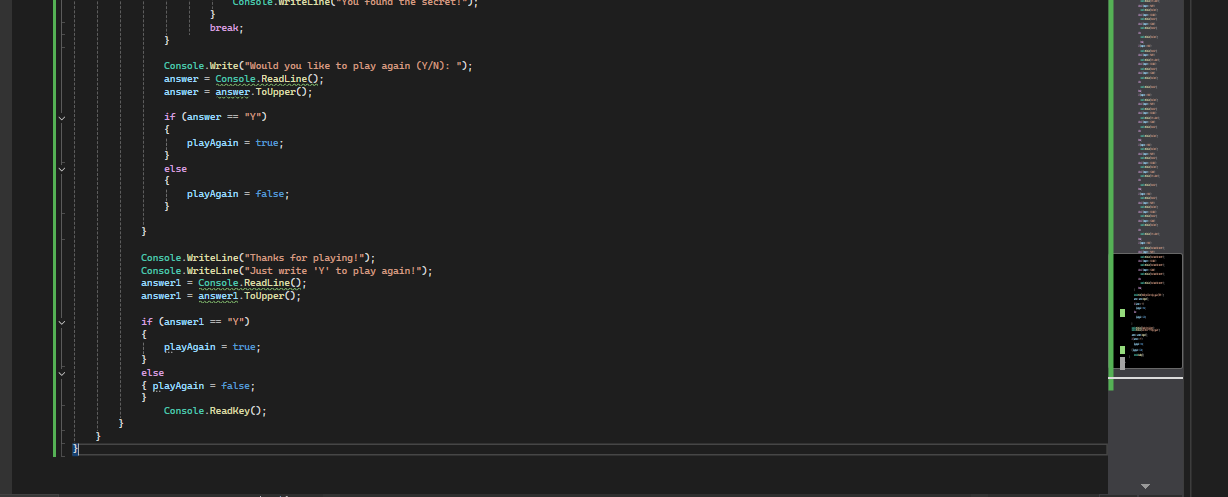The width and height of the screenshot is (1228, 497).
Task: Click 'playAgain = true;' under answer1 check
Action: [x=212, y=347]
